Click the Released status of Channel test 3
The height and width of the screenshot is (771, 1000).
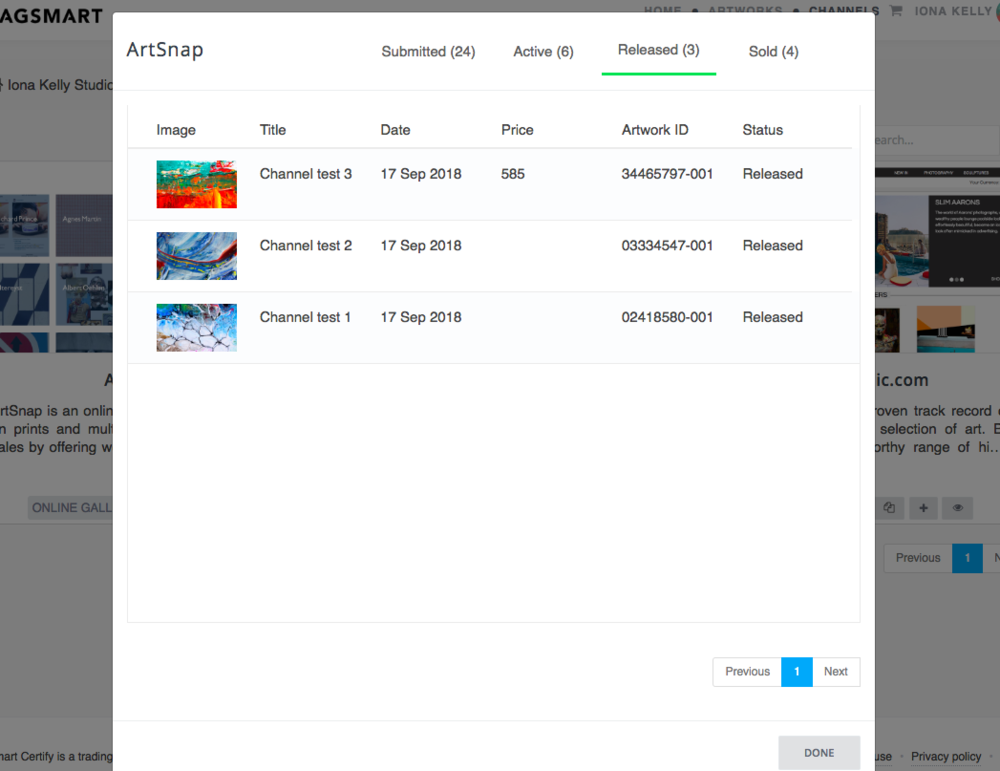[772, 174]
